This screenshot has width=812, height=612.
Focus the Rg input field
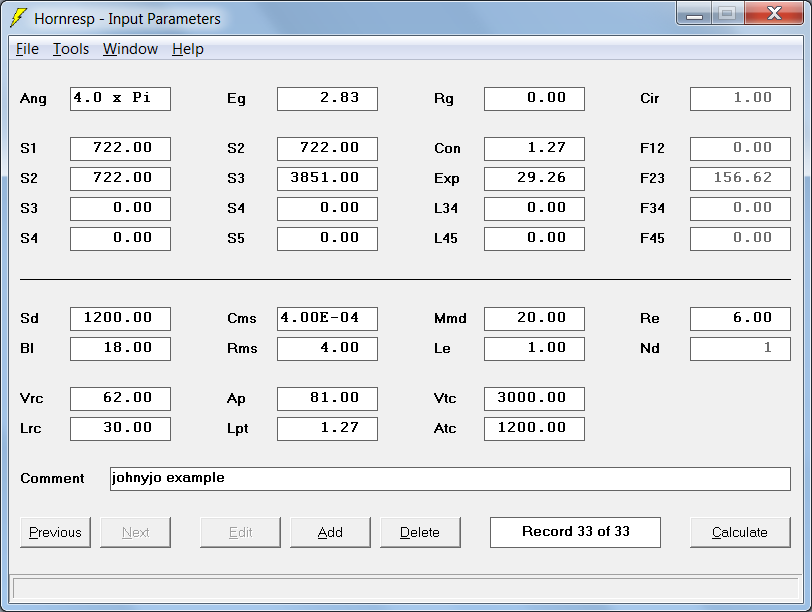point(534,99)
